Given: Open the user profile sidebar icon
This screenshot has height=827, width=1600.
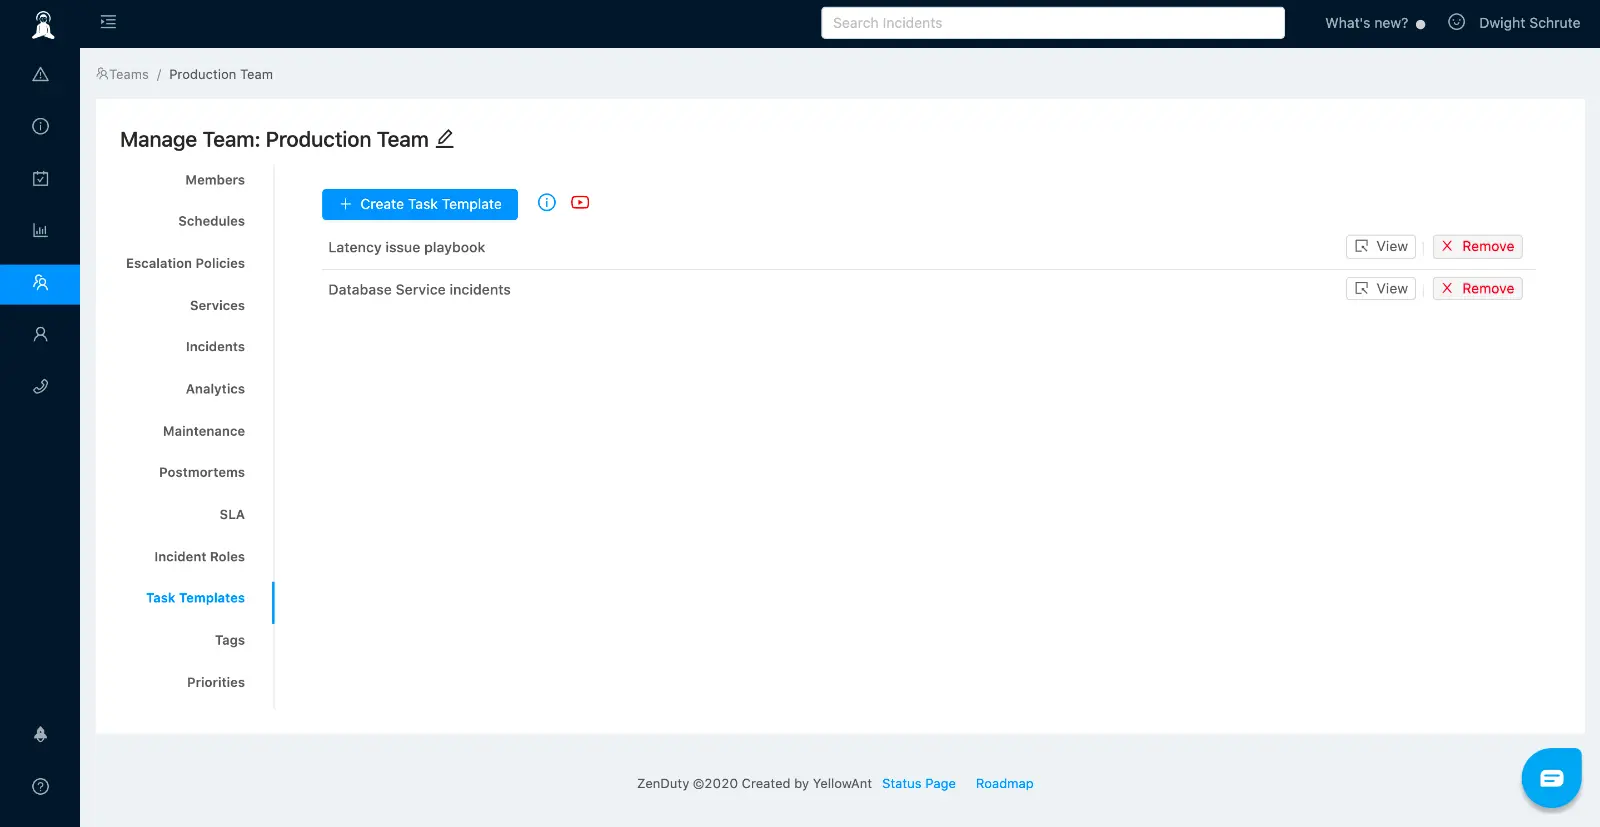Looking at the screenshot, I should tap(40, 334).
